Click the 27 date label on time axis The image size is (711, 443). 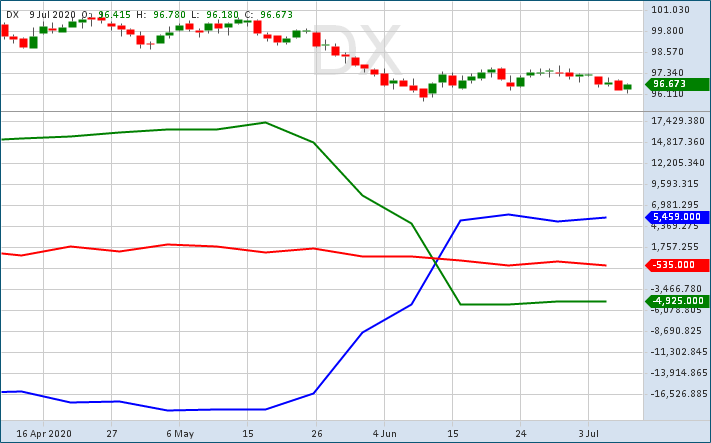[112, 434]
